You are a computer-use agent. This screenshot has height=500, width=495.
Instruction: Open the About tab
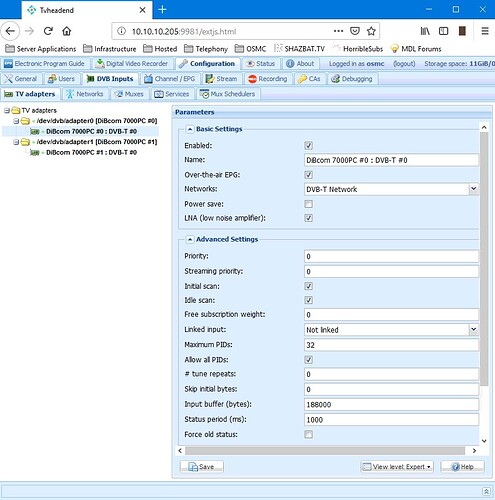(300, 64)
